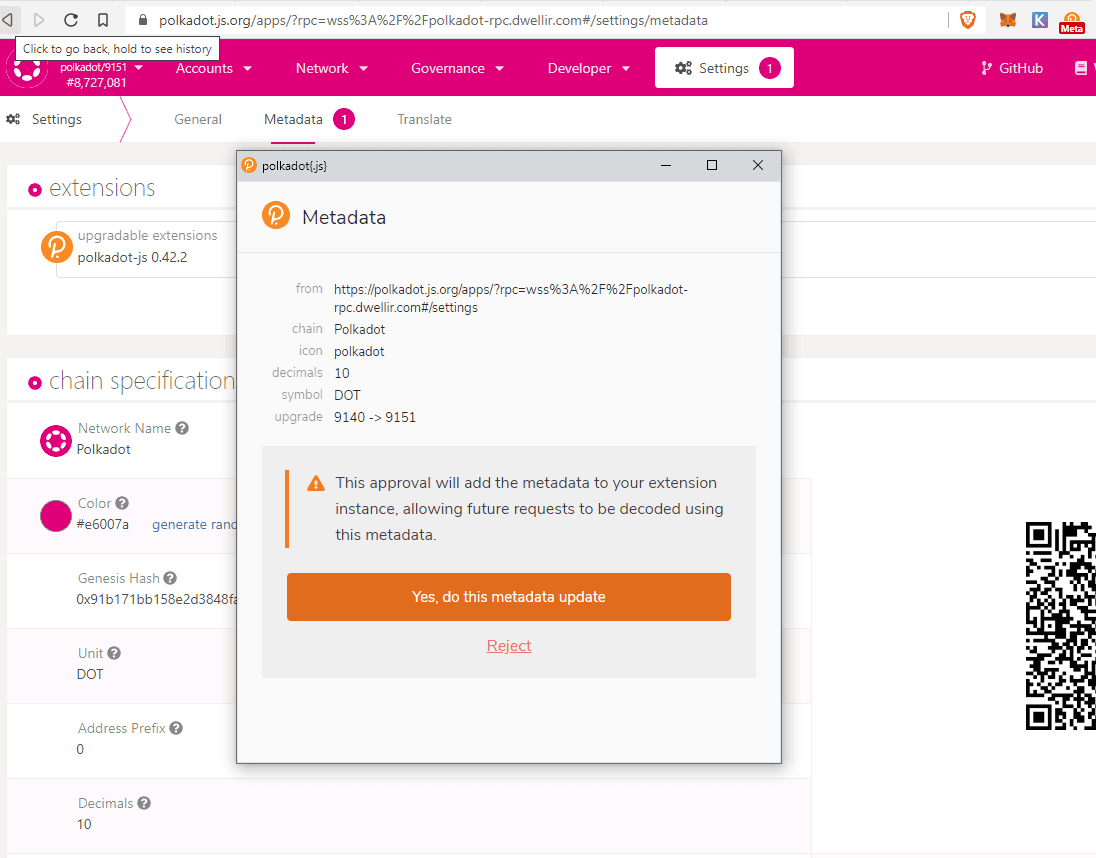1096x858 pixels.
Task: Click the Unit field help icon
Action: (114, 653)
